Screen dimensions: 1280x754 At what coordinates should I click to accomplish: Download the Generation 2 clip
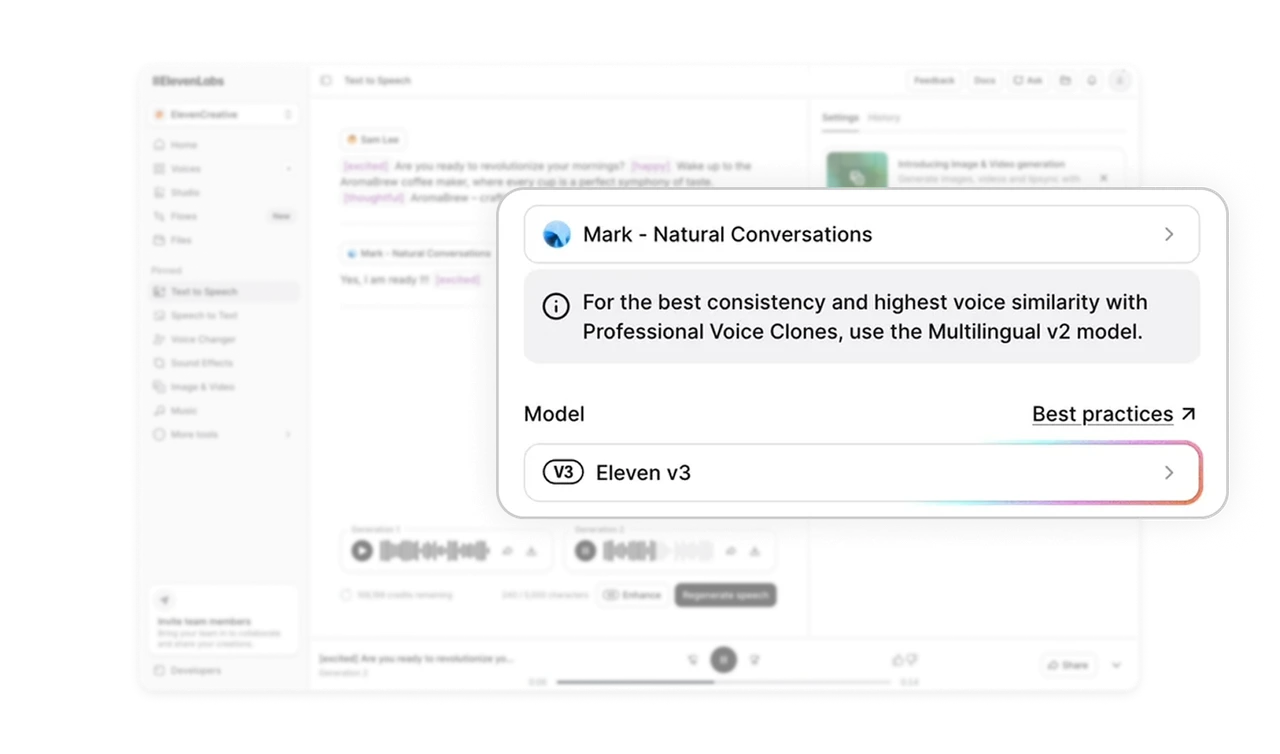(755, 551)
